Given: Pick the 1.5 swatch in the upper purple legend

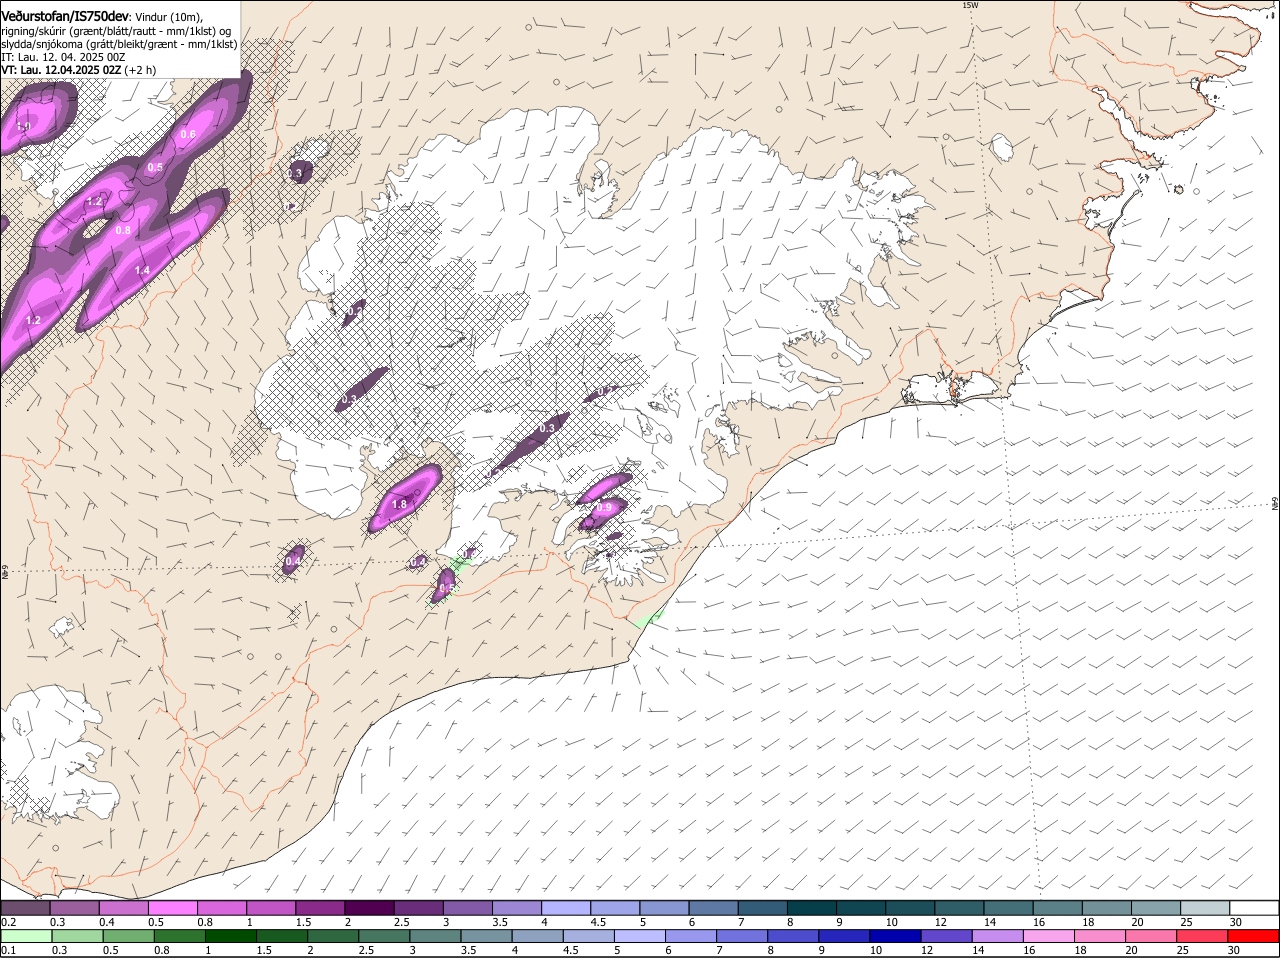Looking at the screenshot, I should tap(321, 908).
